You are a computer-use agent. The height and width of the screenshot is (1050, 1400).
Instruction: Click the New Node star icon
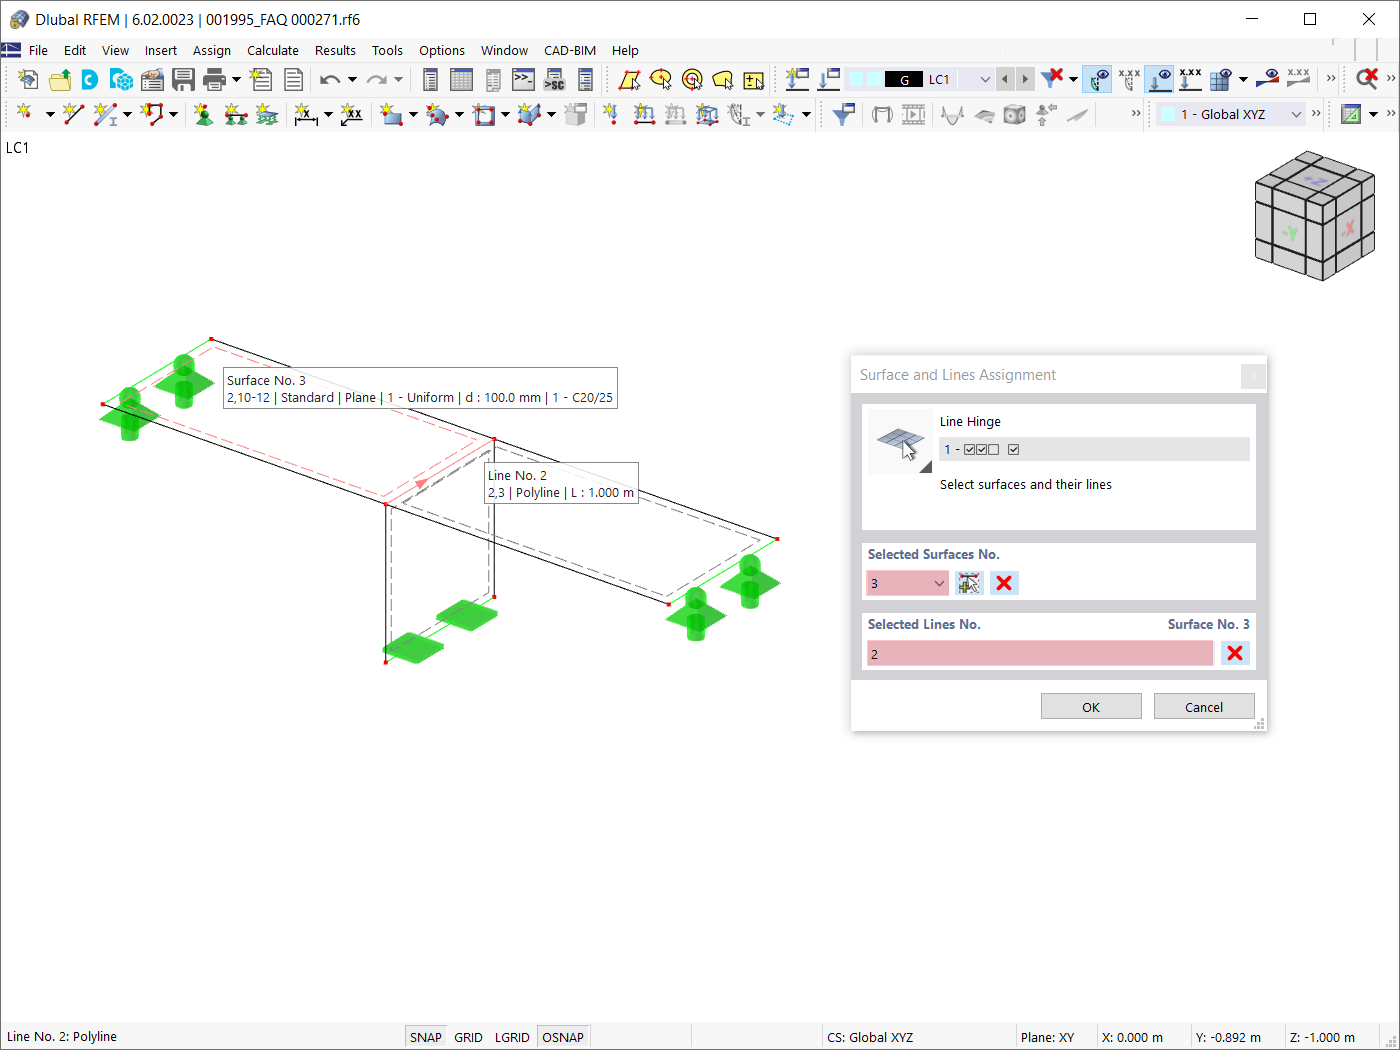(25, 114)
